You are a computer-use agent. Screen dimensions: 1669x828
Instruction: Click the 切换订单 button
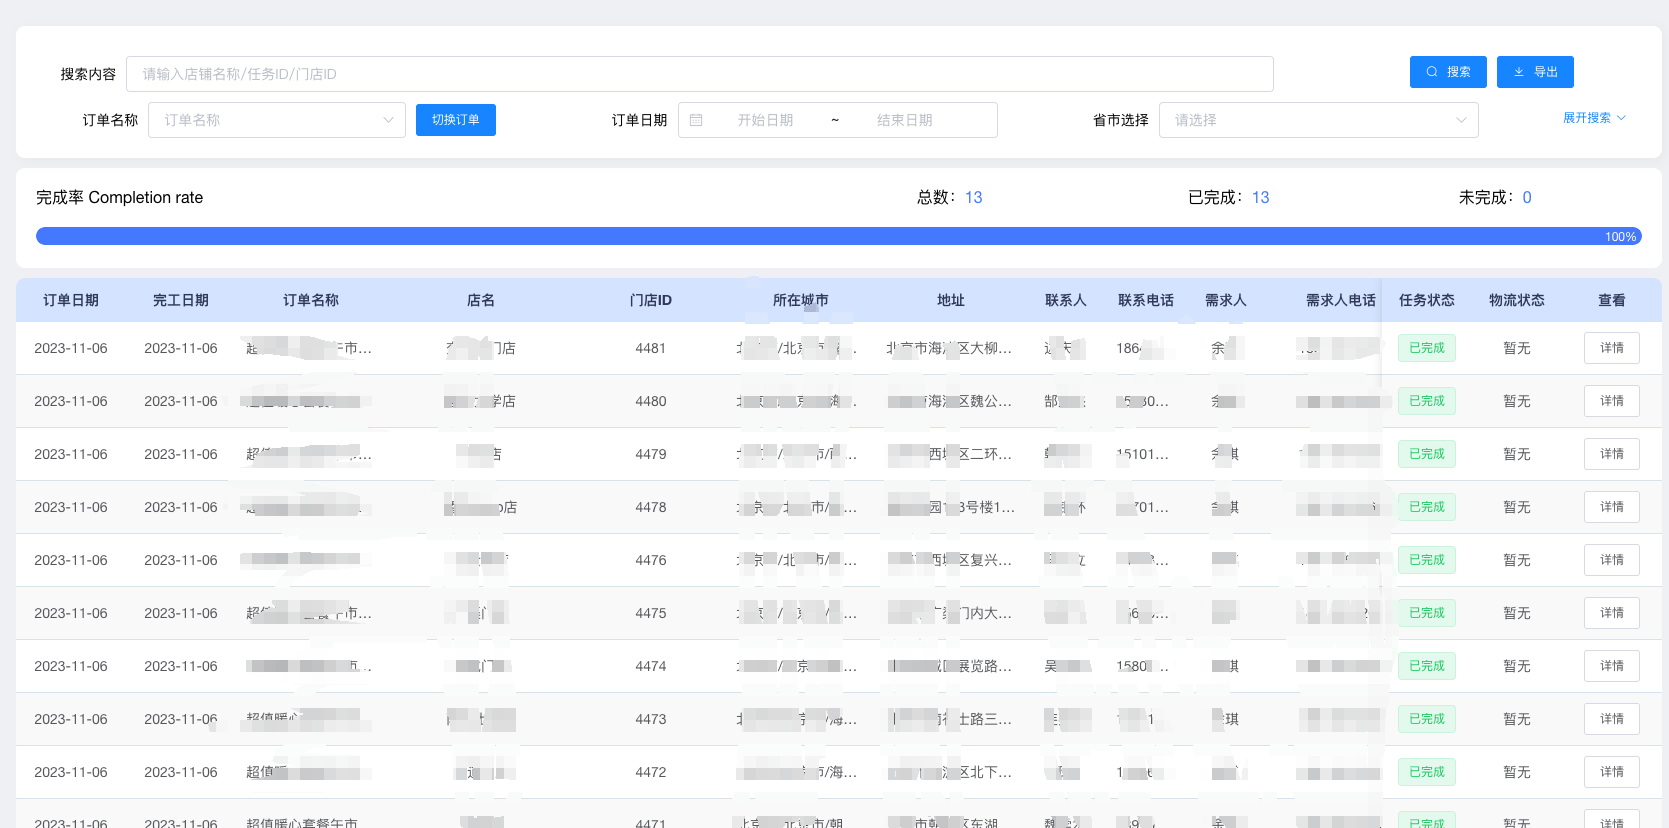click(456, 120)
